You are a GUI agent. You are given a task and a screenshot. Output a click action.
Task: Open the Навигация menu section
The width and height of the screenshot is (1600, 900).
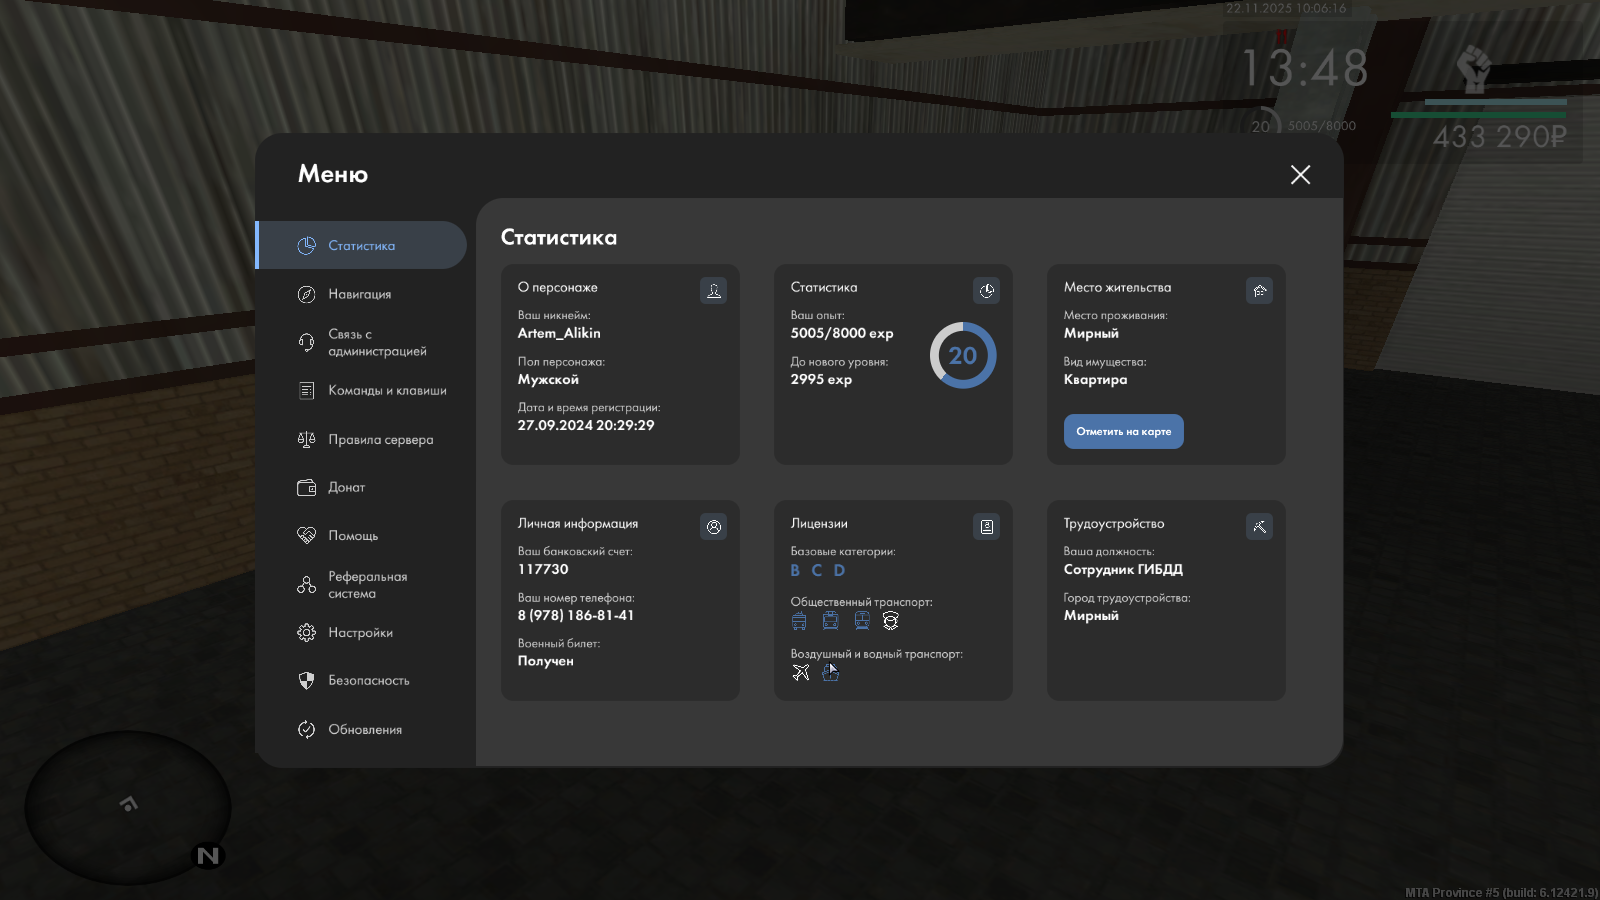[360, 294]
